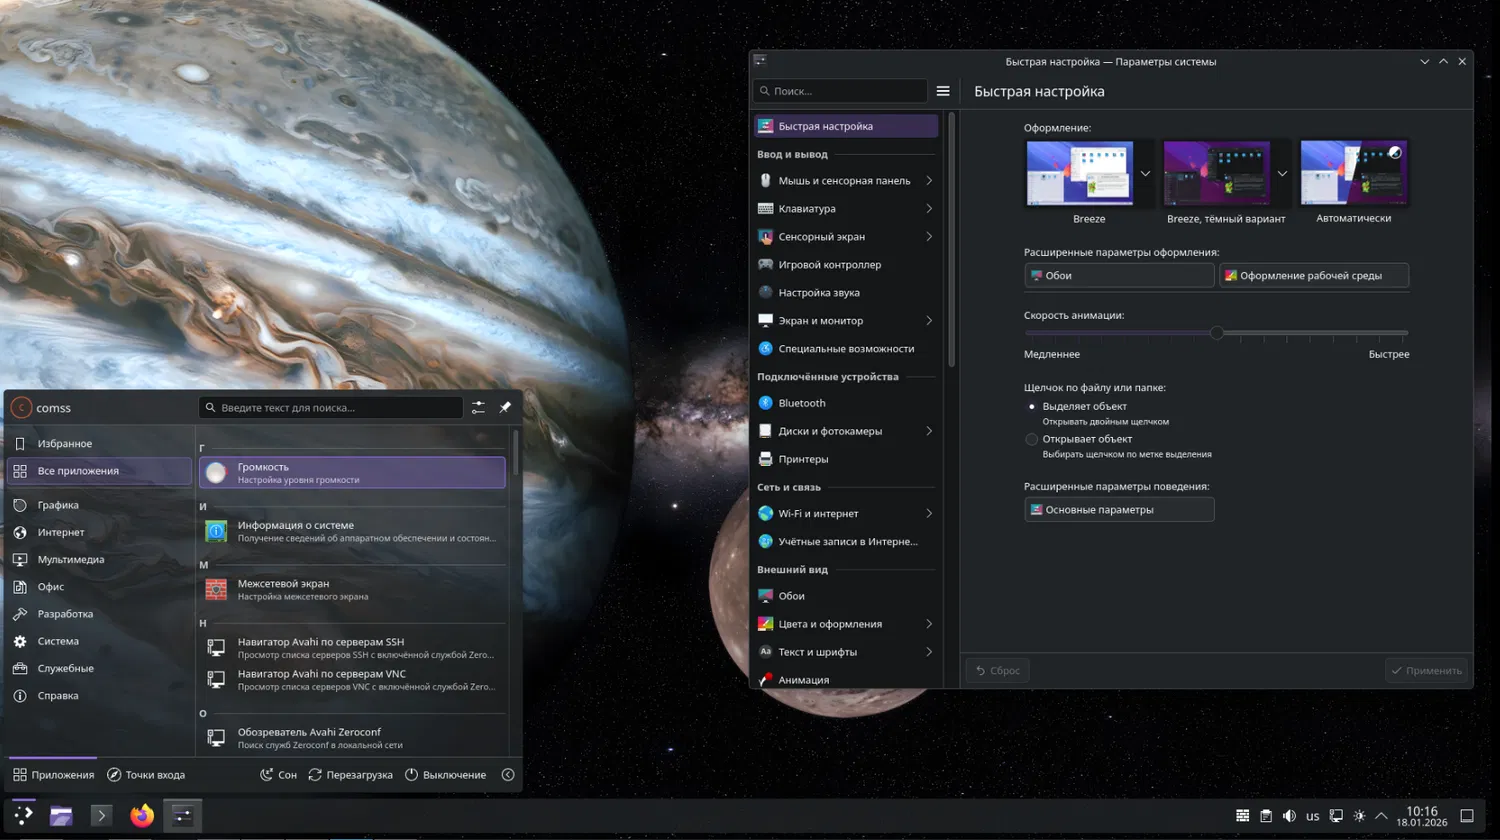Launch Громкость from the application list
Viewport: 1500px width, 840px height.
tap(352, 473)
